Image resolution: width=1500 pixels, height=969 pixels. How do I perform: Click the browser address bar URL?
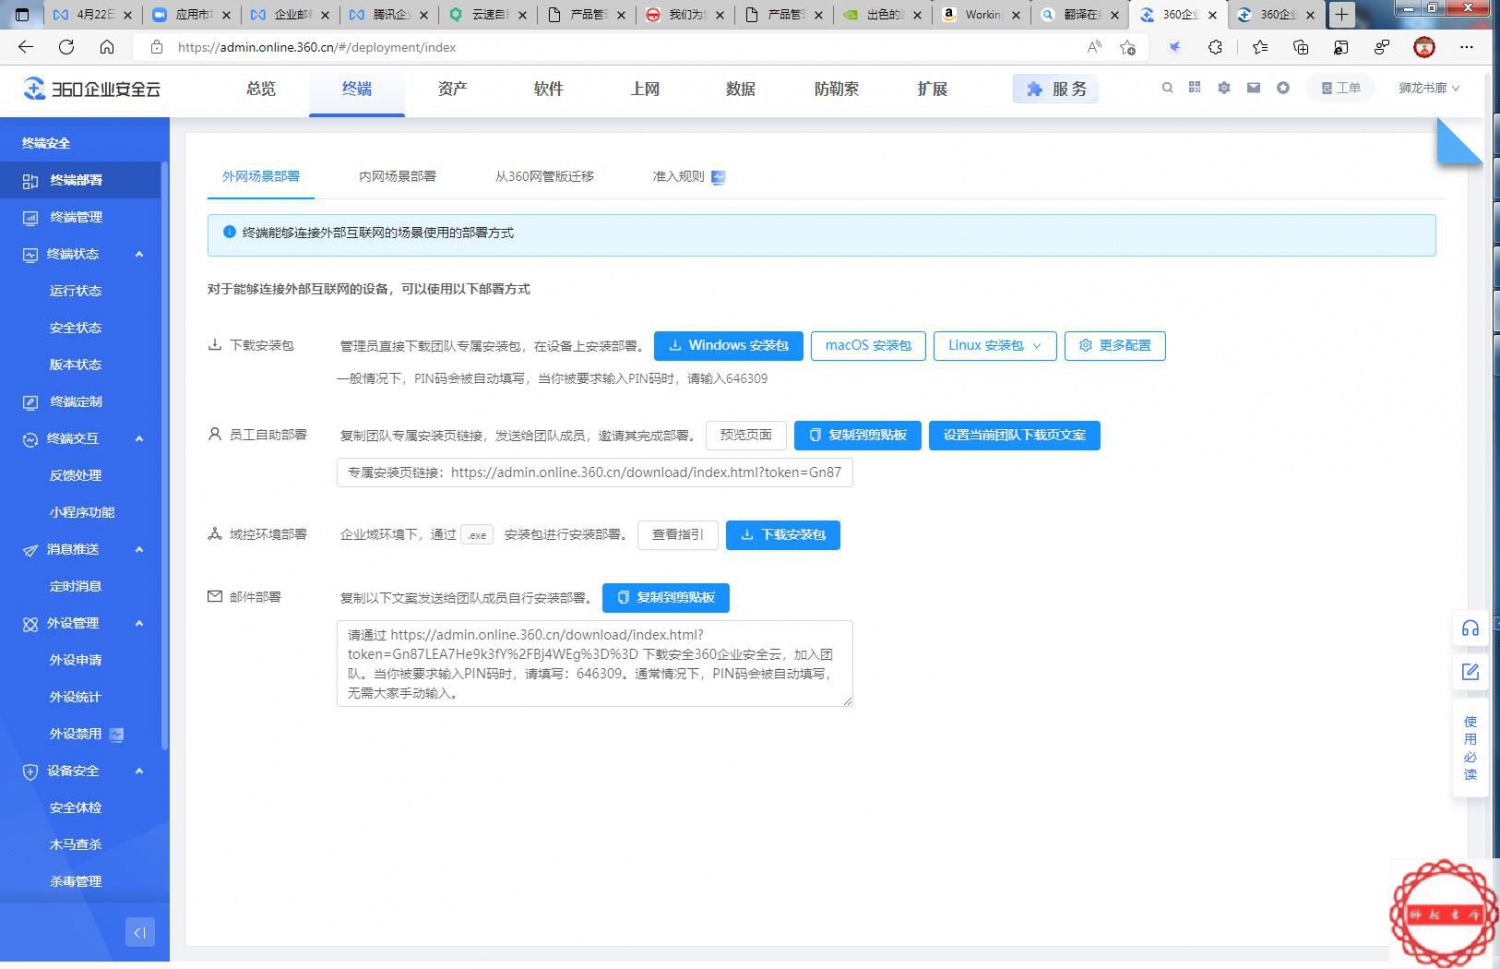coord(317,47)
